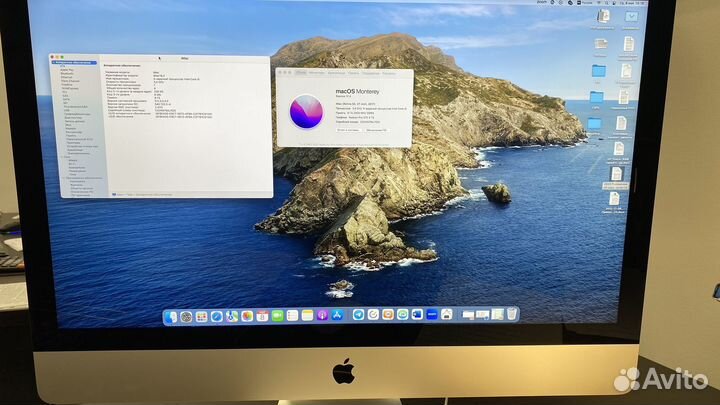Select the first Overview tab in About This Mac
720x405 pixels.
[x=301, y=73]
